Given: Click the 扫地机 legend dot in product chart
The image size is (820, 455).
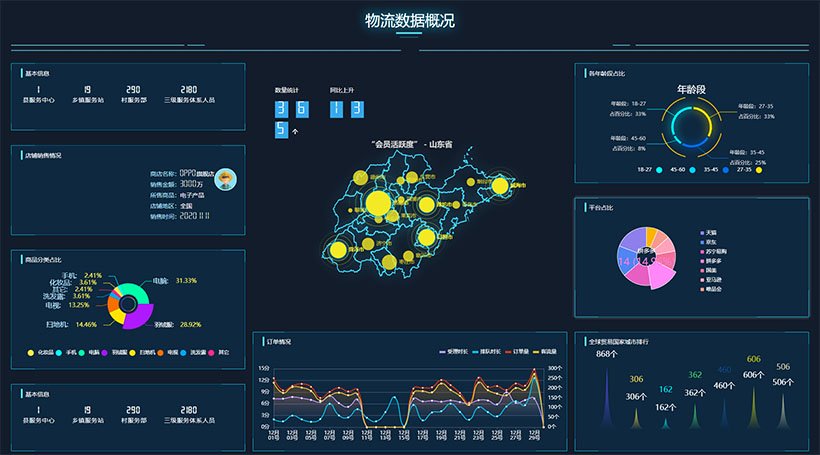Looking at the screenshot, I should (x=130, y=352).
